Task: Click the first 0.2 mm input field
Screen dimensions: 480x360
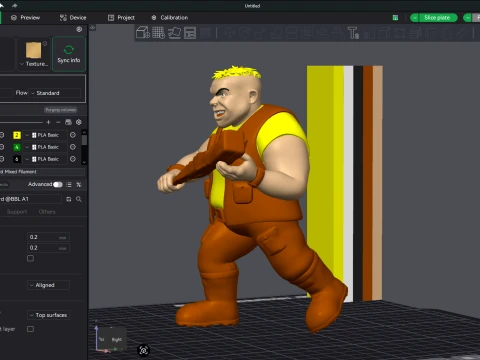Action: coord(48,237)
